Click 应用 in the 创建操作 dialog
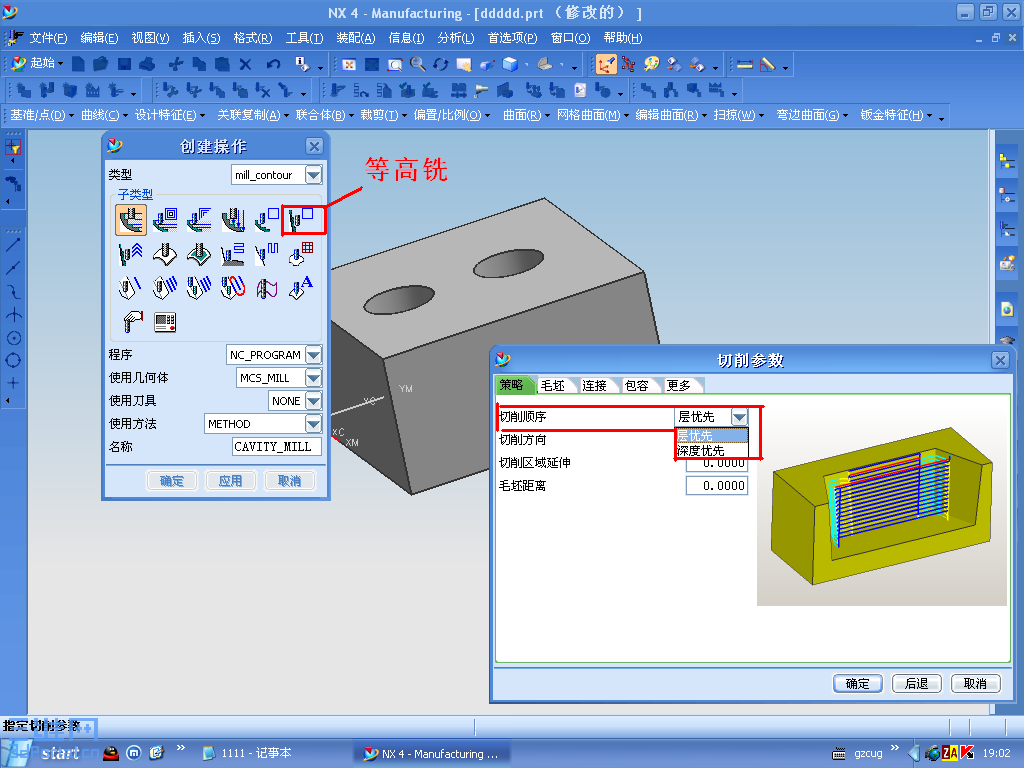Image resolution: width=1024 pixels, height=768 pixels. click(x=231, y=481)
